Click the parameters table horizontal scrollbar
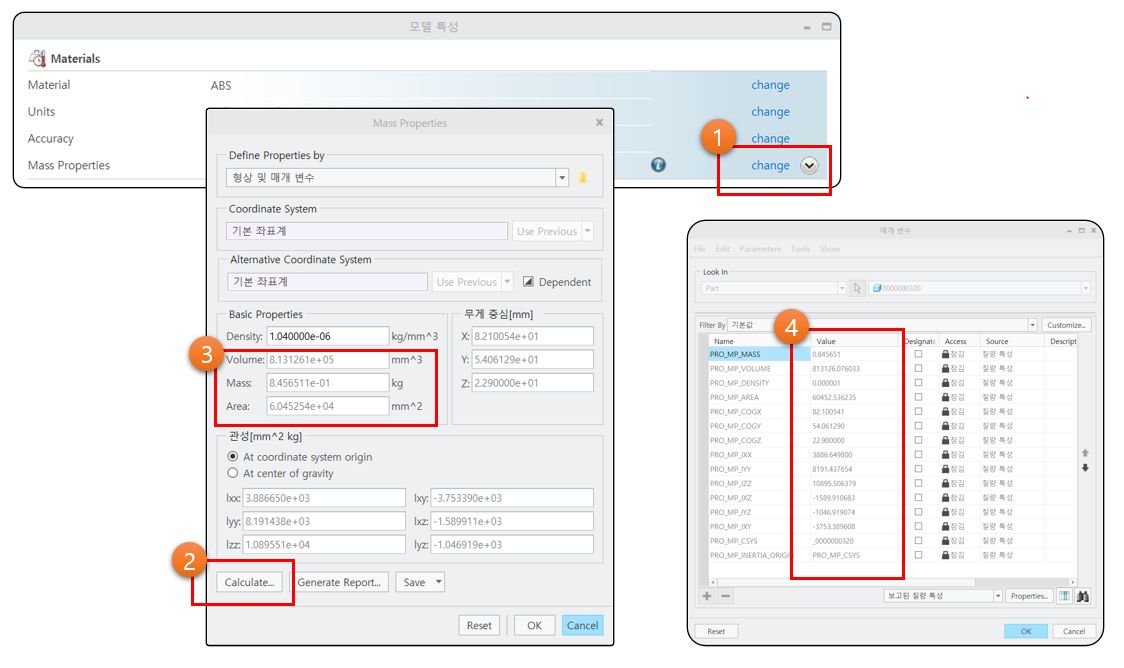 [846, 582]
